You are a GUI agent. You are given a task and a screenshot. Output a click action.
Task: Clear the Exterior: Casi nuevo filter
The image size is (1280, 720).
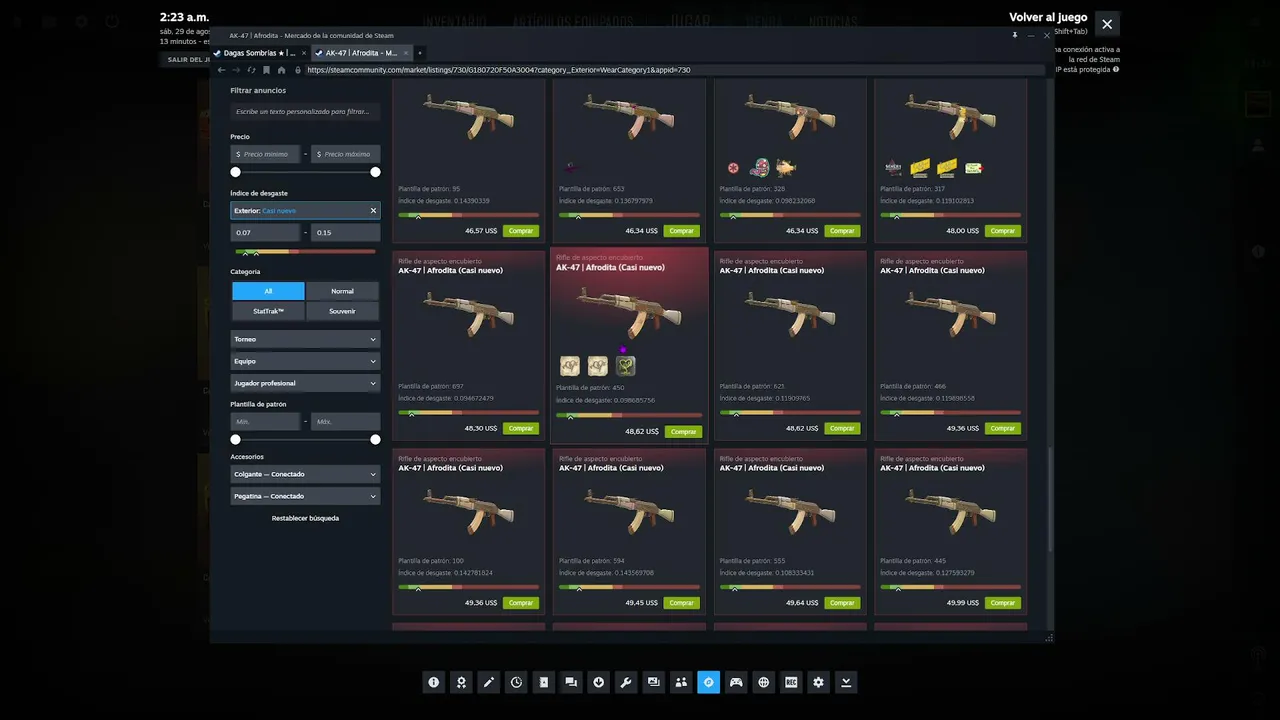tap(373, 211)
